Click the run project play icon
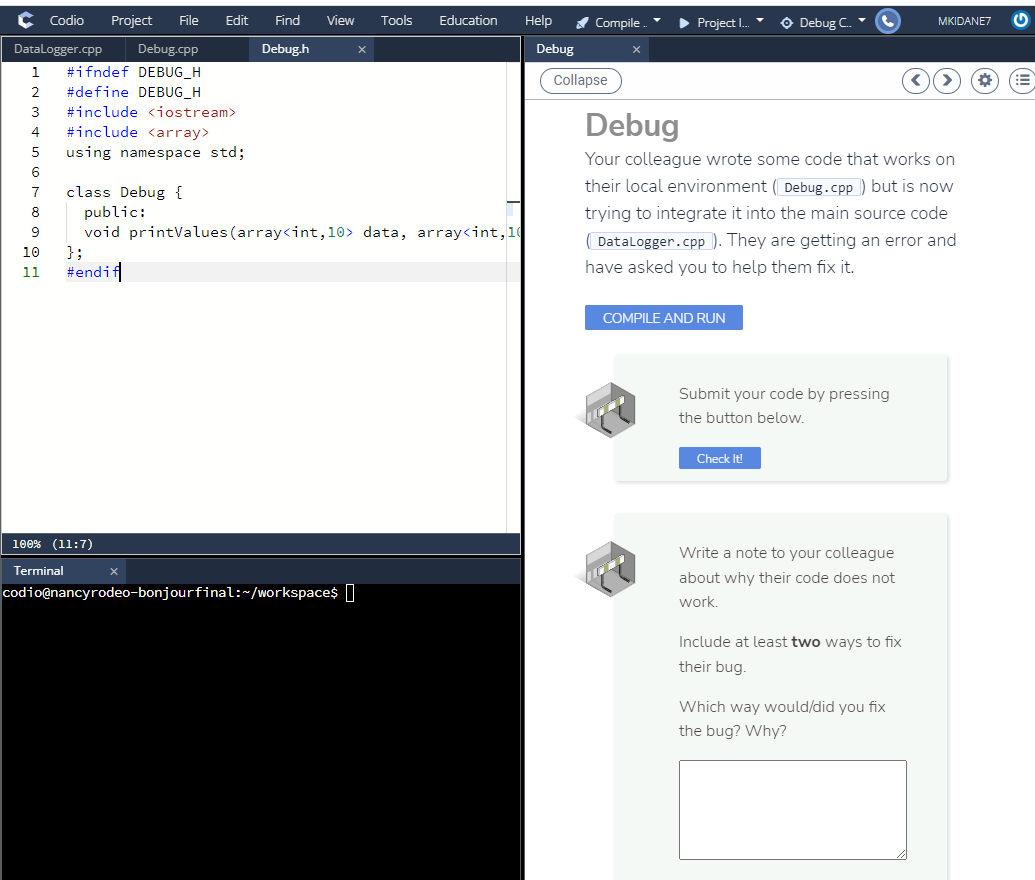 684,20
